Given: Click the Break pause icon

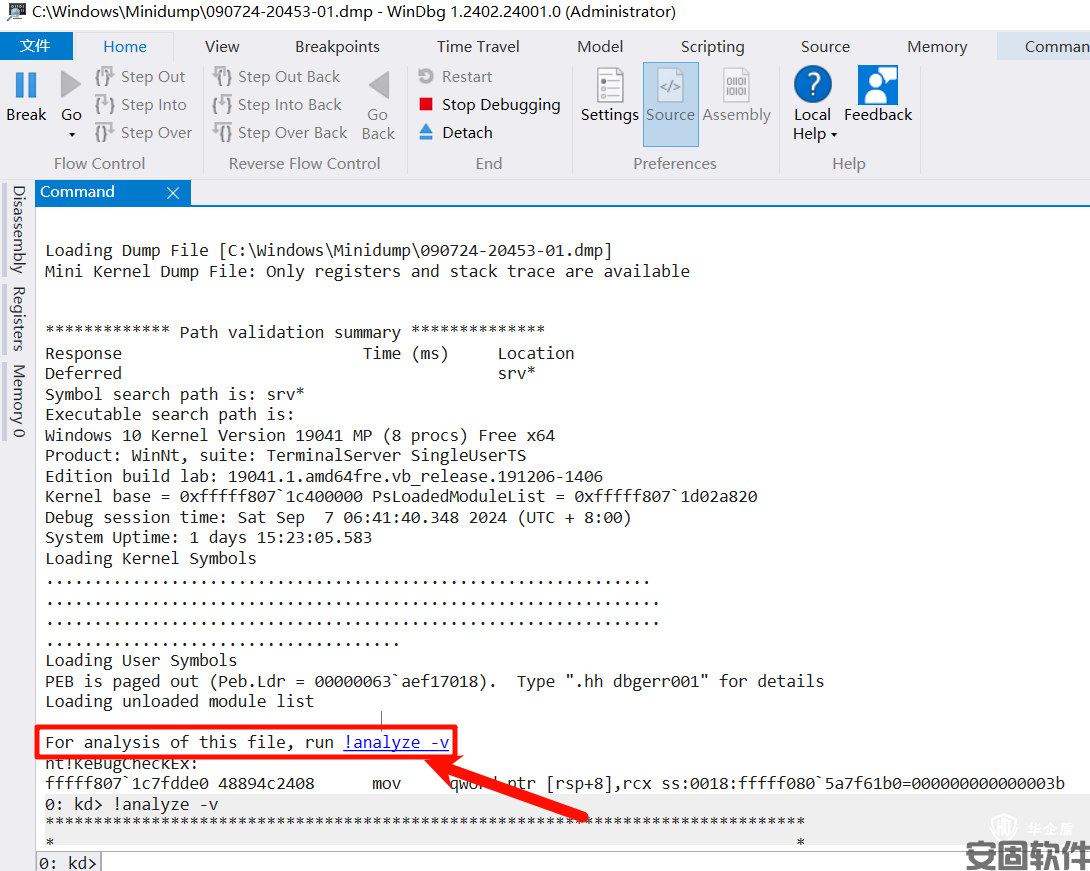Looking at the screenshot, I should coord(26,85).
